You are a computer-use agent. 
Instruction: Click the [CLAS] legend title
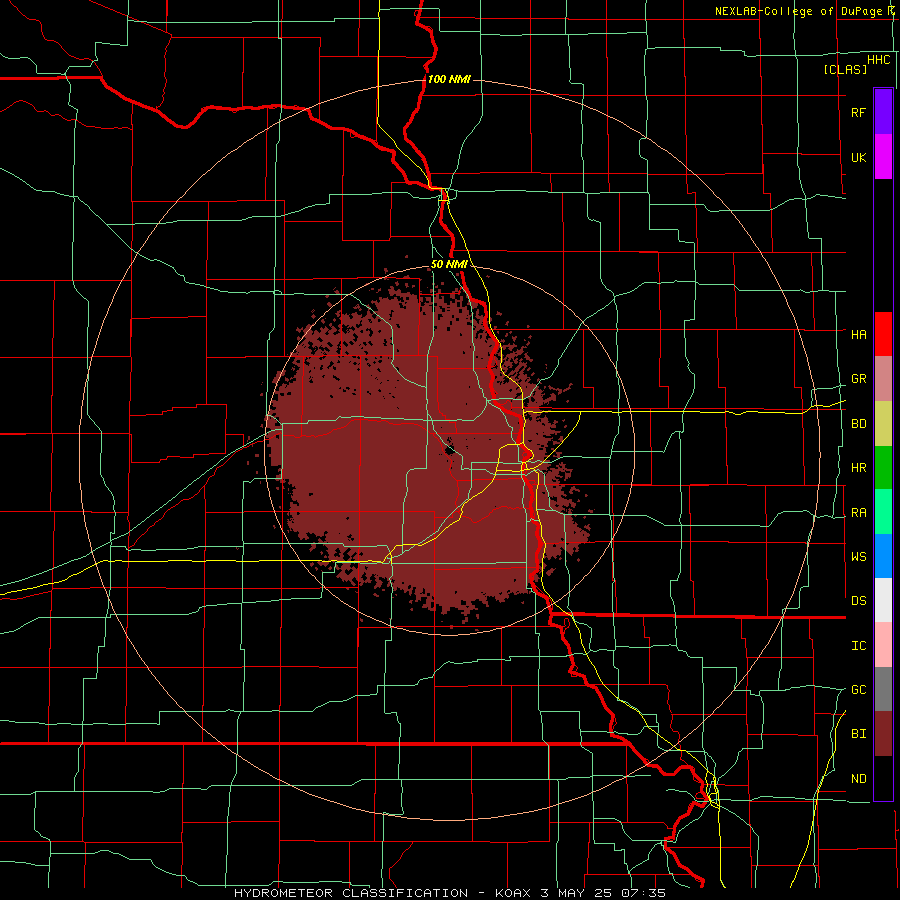845,69
